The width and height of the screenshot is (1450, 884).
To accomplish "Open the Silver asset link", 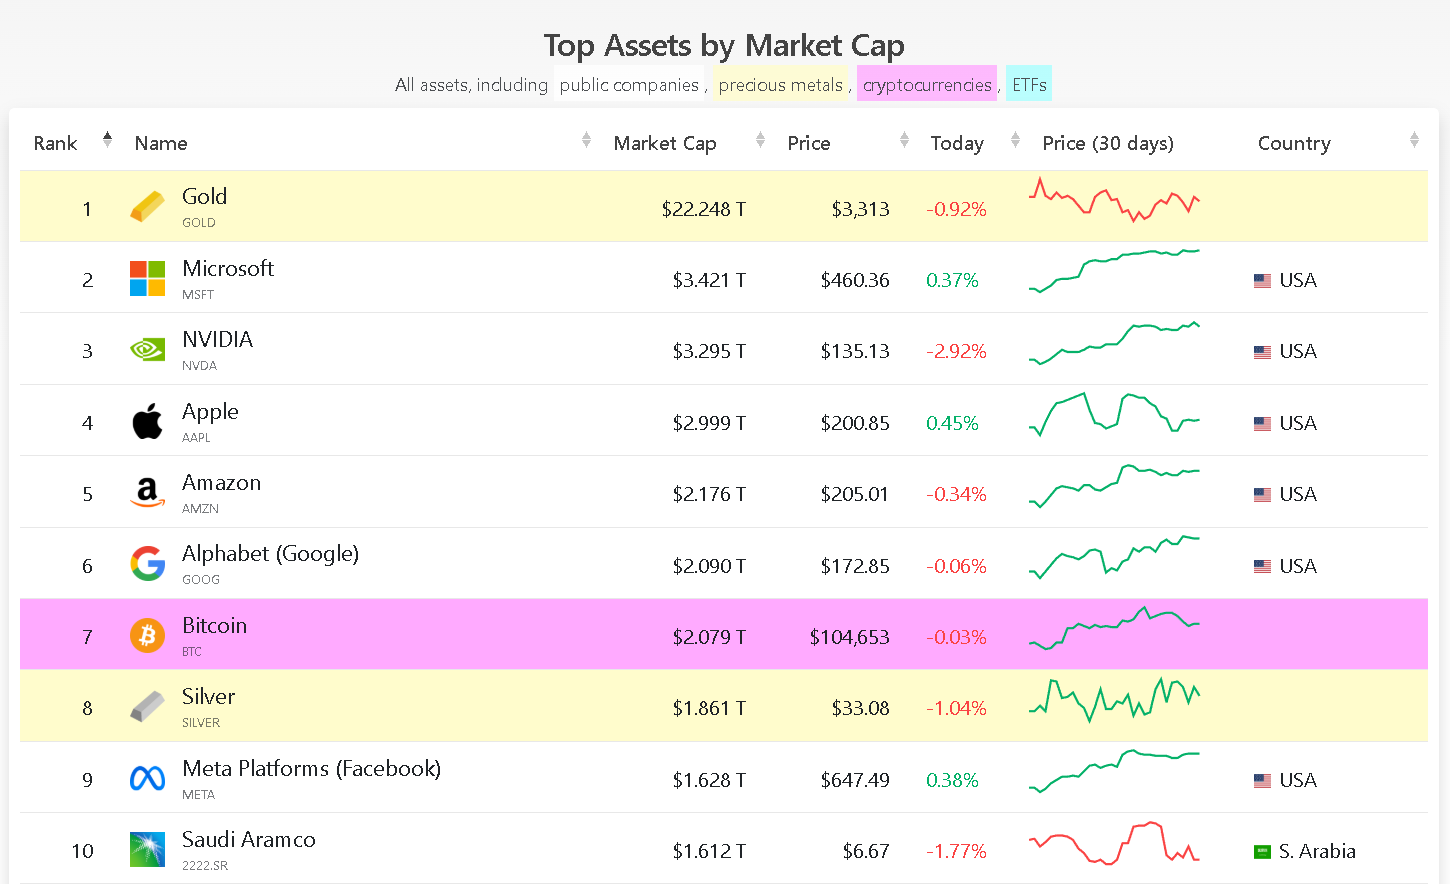I will pos(208,696).
